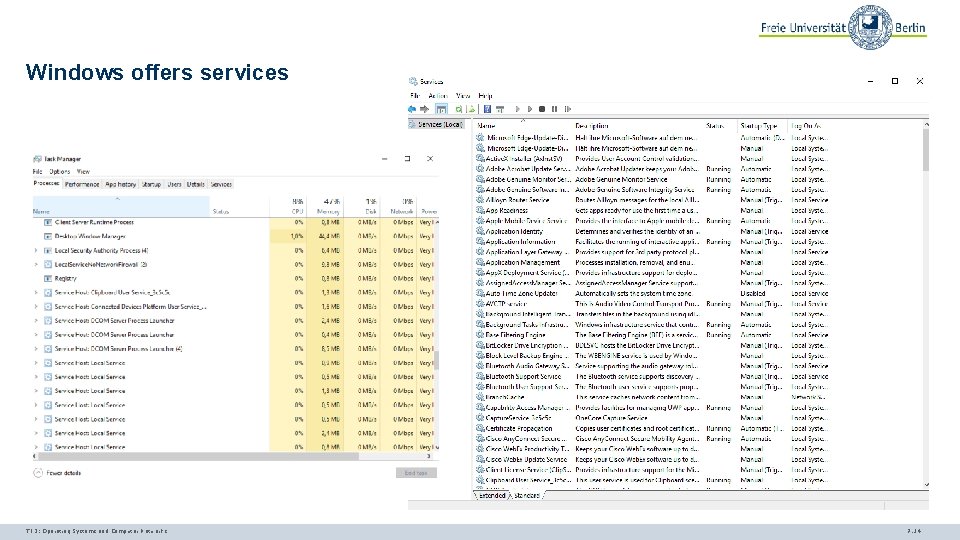Click Task Manager horizontal scrollbar
The image size is (960, 540).
pyautogui.click(x=196, y=456)
